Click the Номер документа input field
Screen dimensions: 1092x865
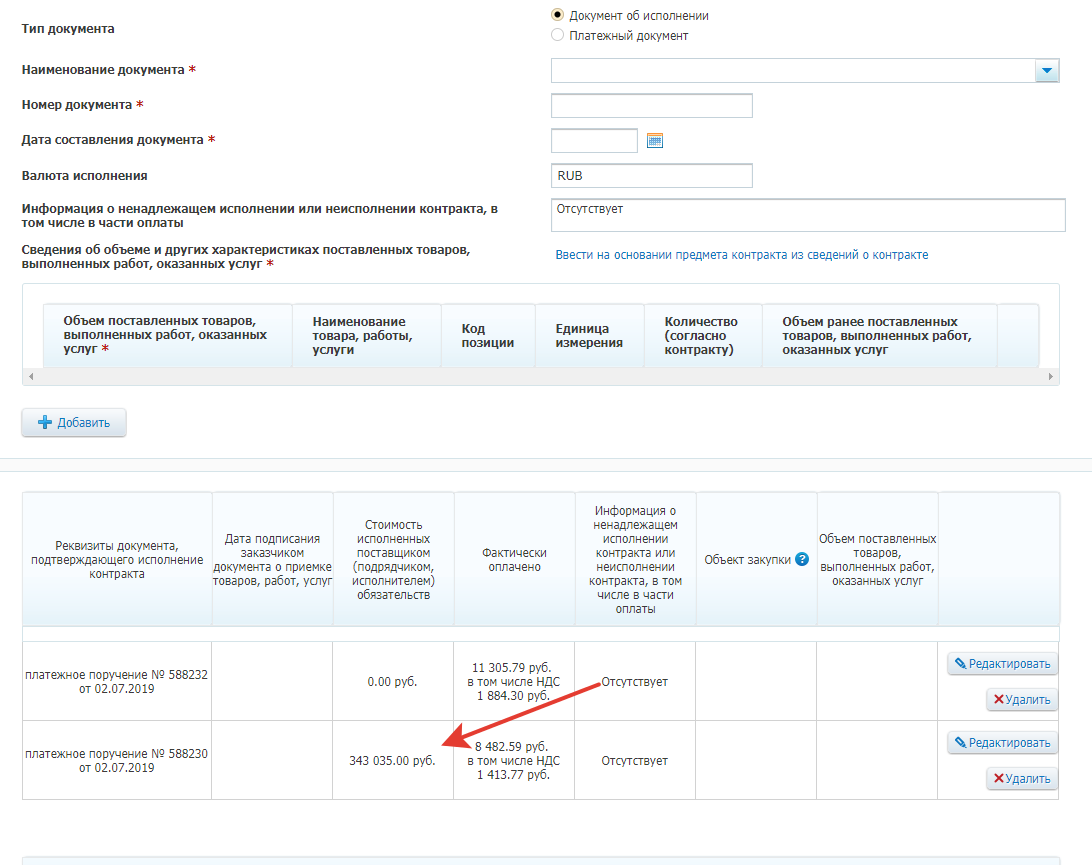(x=651, y=106)
